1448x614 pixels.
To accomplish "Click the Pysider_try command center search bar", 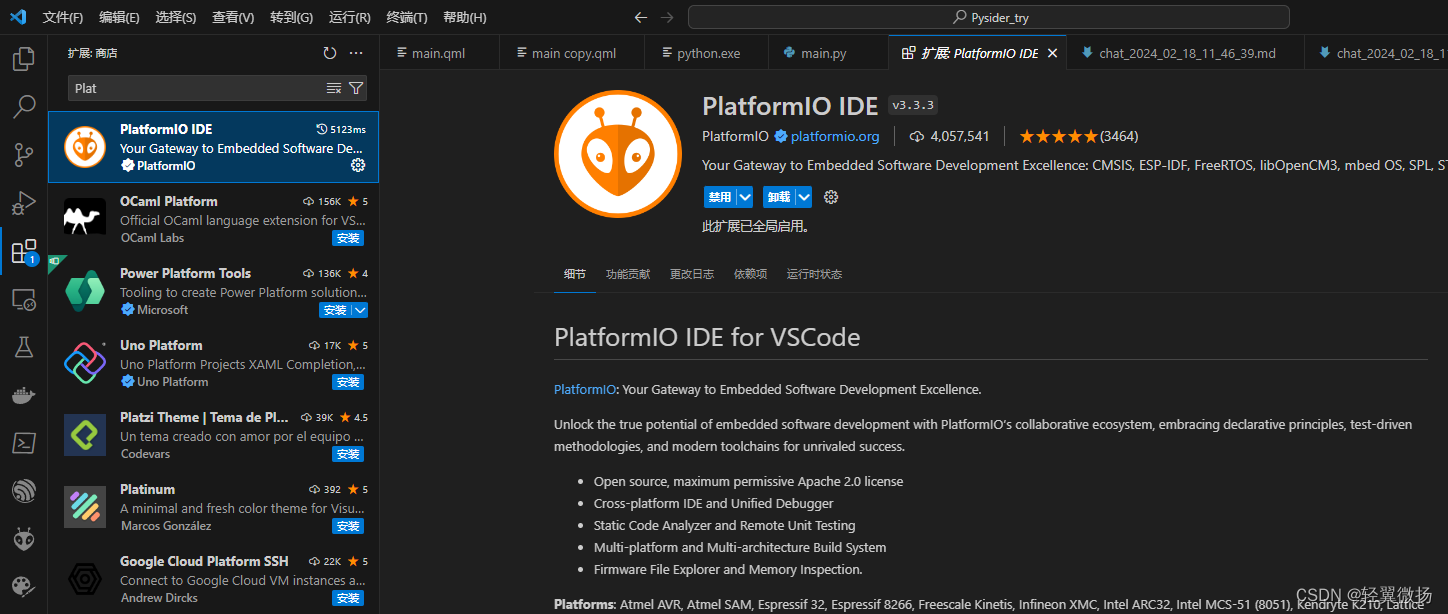I will (988, 17).
